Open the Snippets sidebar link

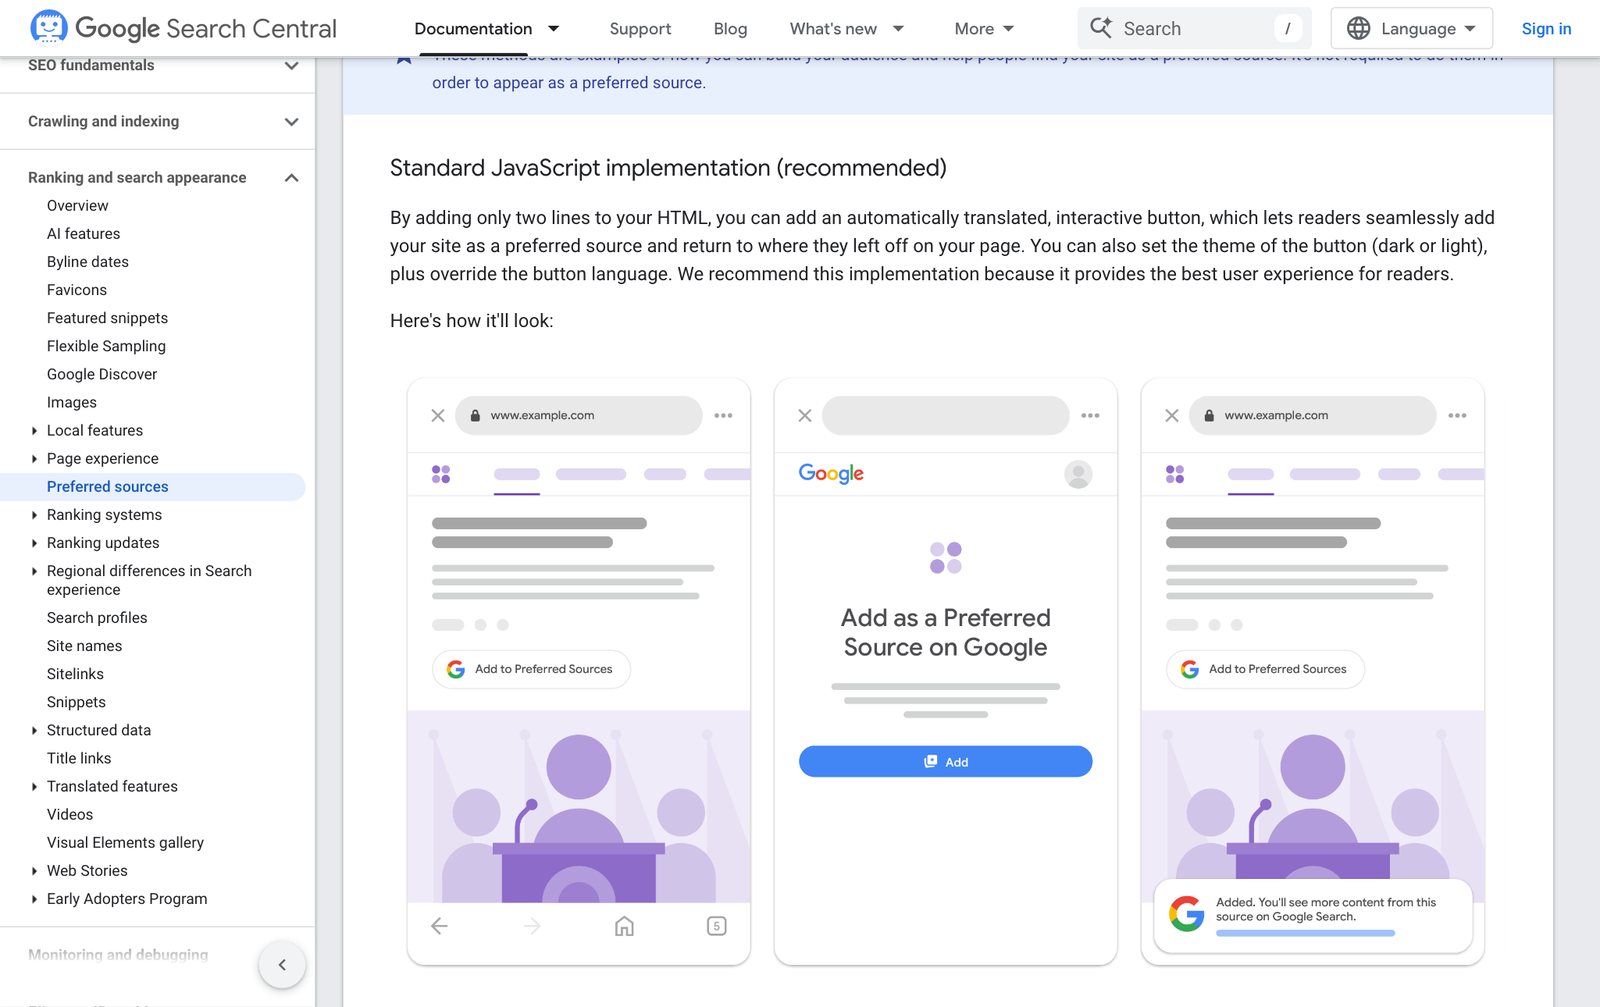tap(76, 702)
